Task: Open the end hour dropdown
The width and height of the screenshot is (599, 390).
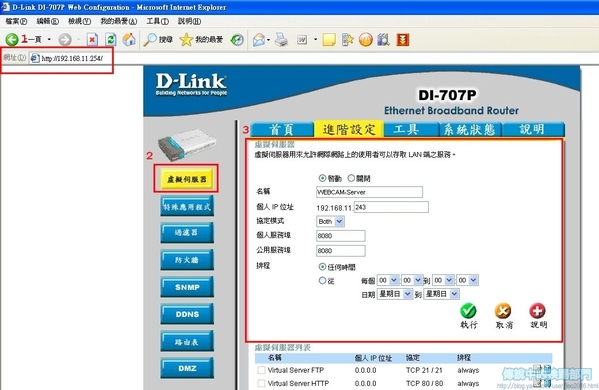Action: (443, 280)
